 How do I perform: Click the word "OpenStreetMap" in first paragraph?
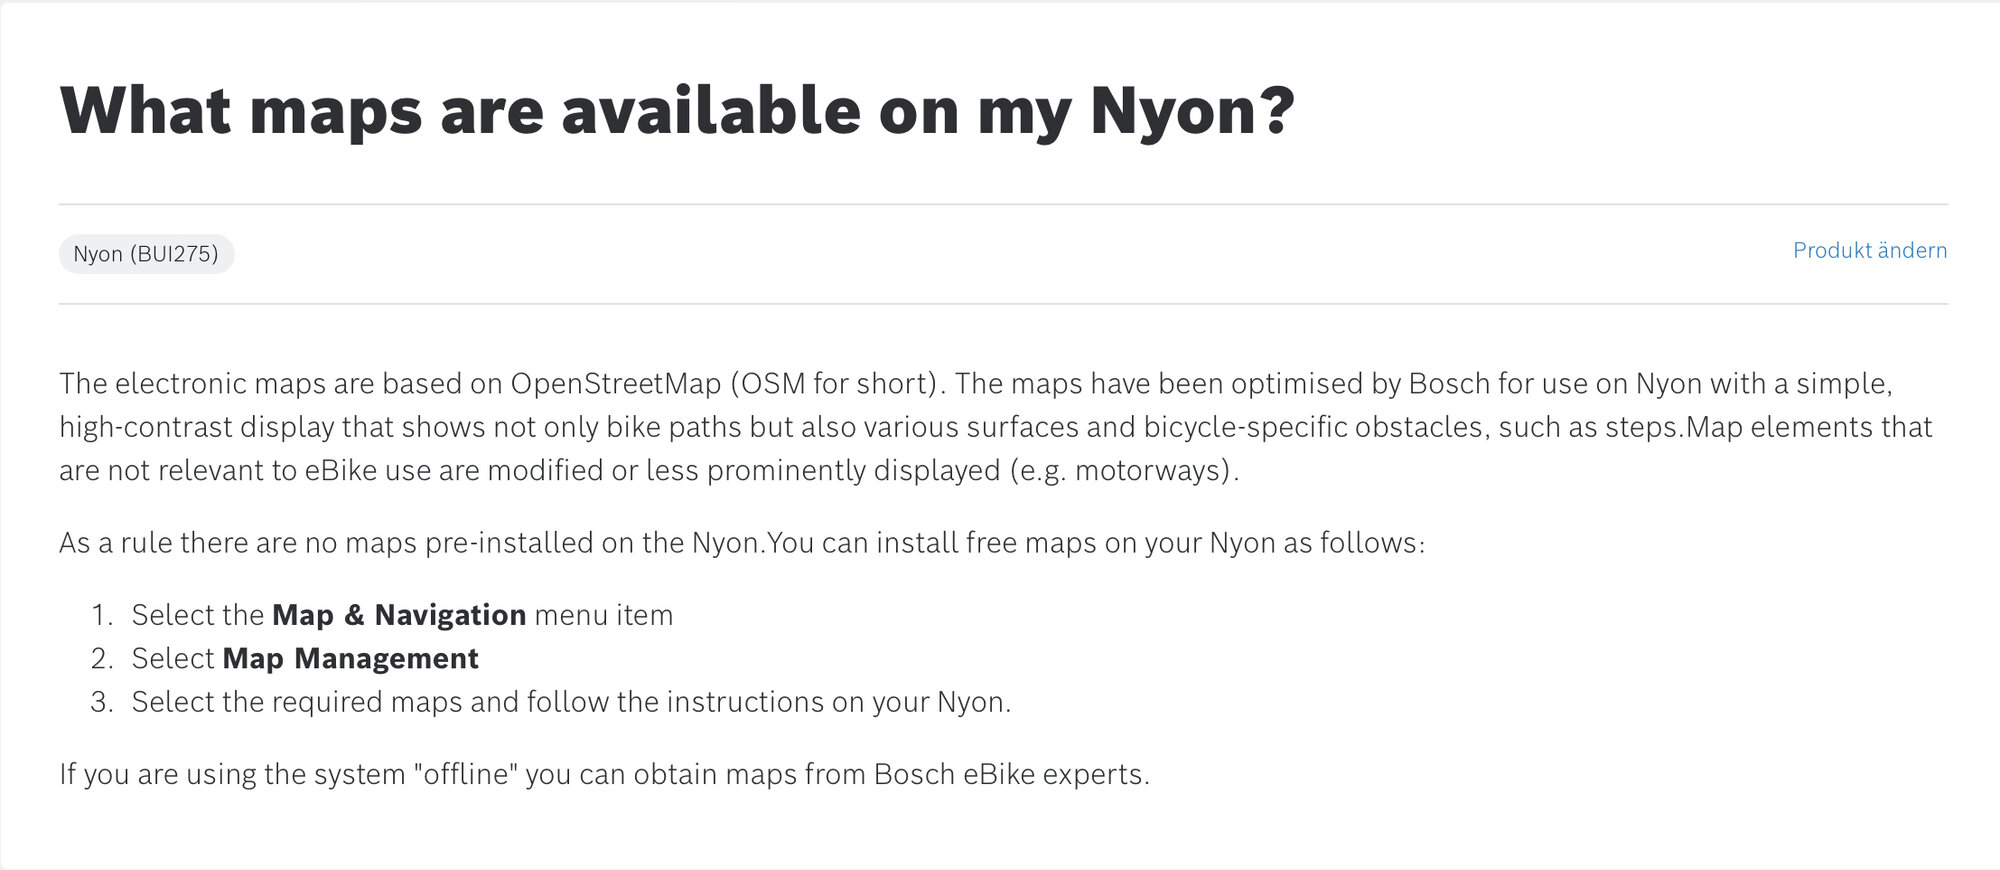tap(615, 384)
